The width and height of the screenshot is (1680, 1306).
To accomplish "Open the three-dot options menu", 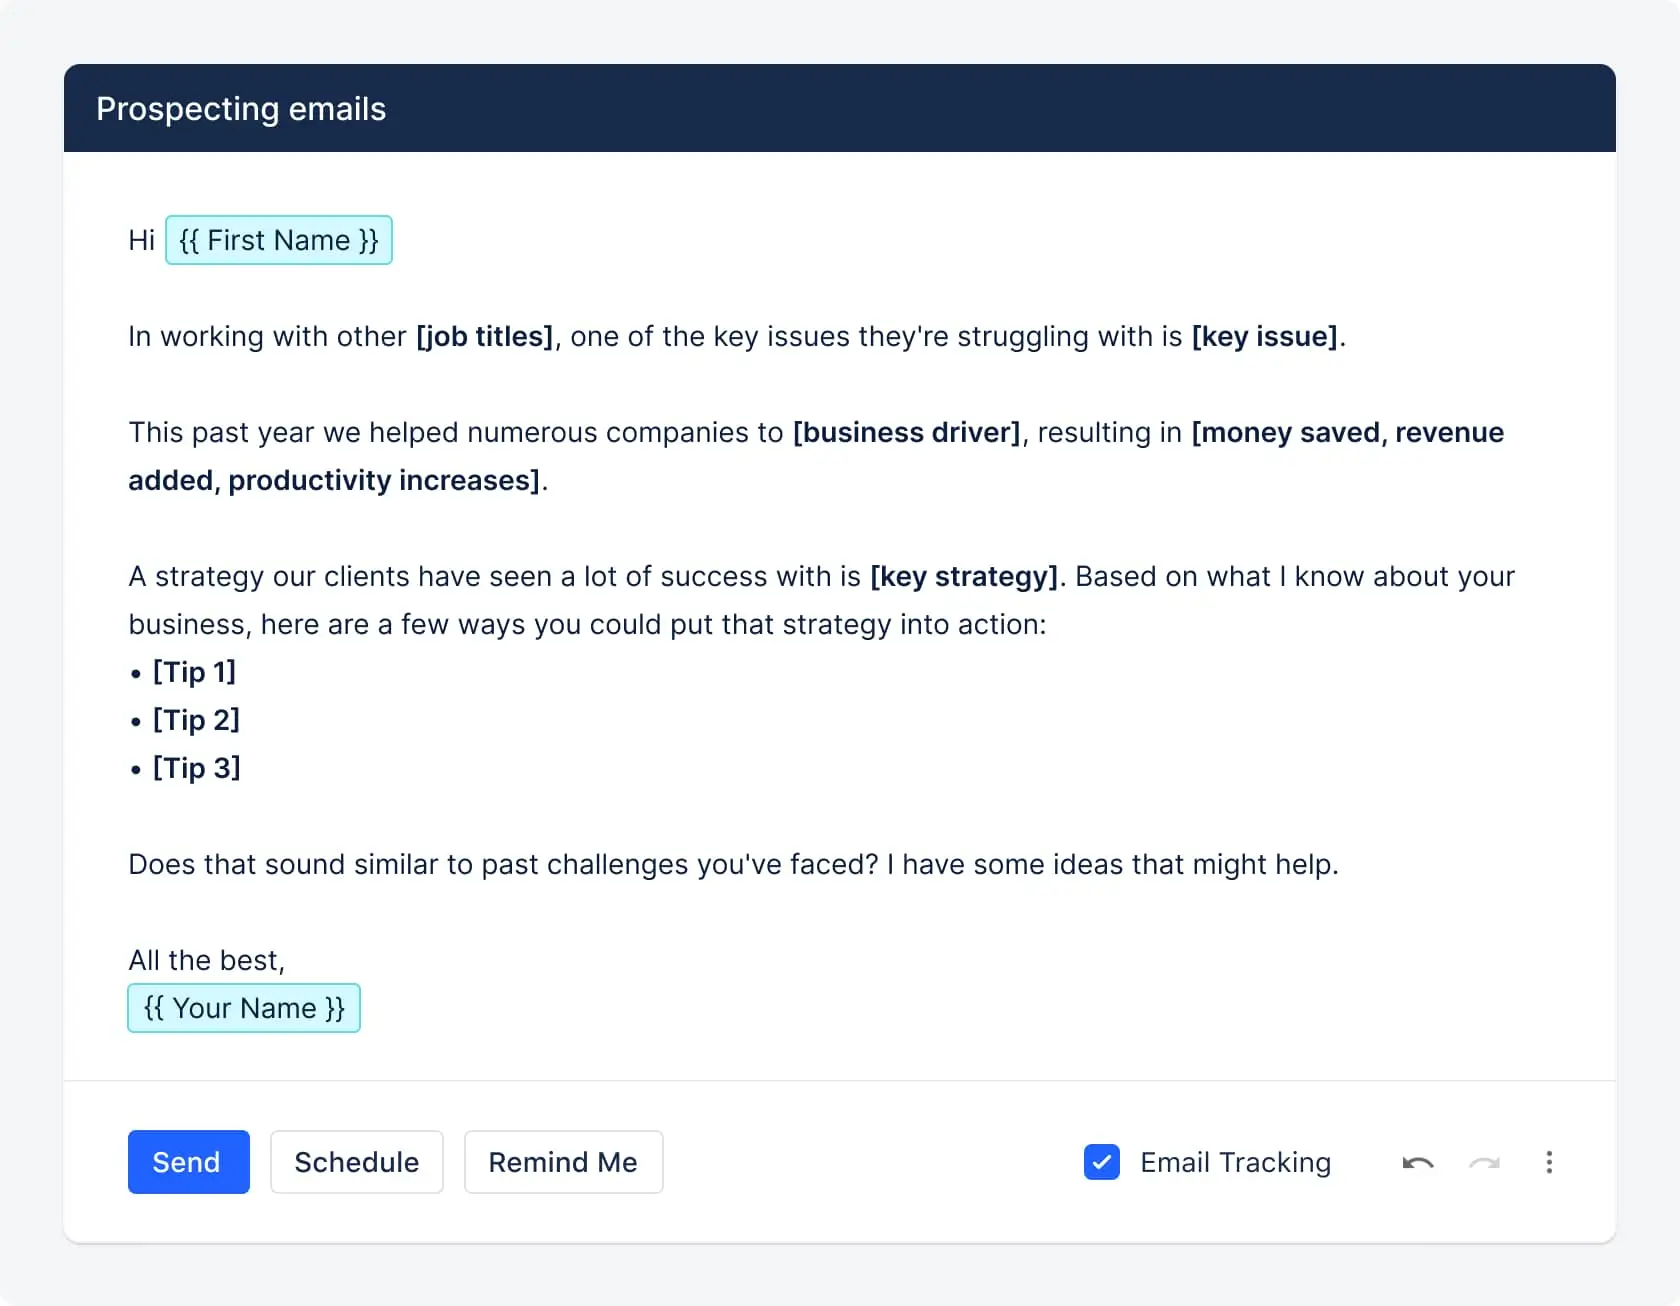I will 1549,1162.
